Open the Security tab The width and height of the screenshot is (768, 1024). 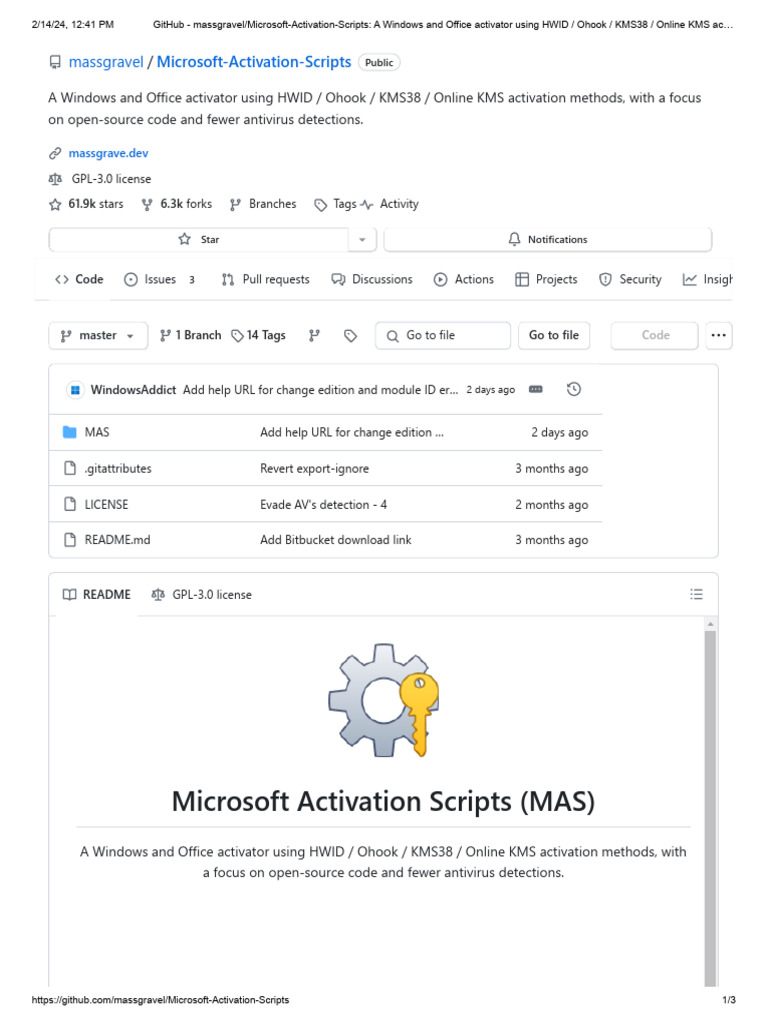630,280
